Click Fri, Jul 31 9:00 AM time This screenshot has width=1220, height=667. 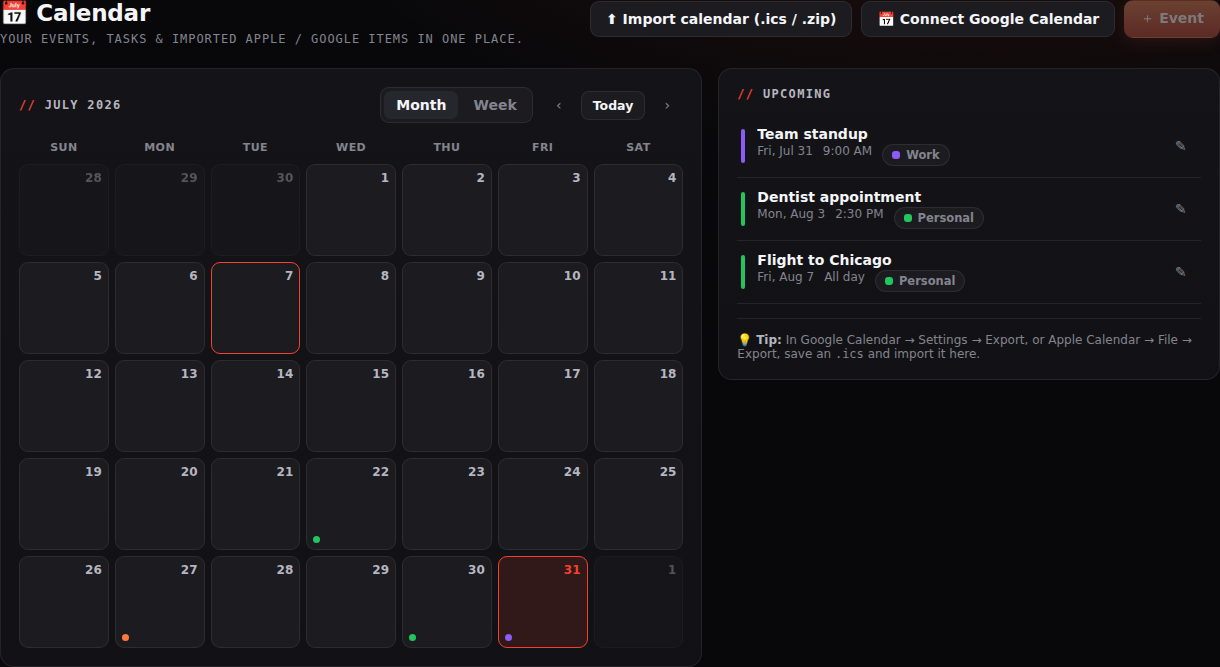click(814, 151)
